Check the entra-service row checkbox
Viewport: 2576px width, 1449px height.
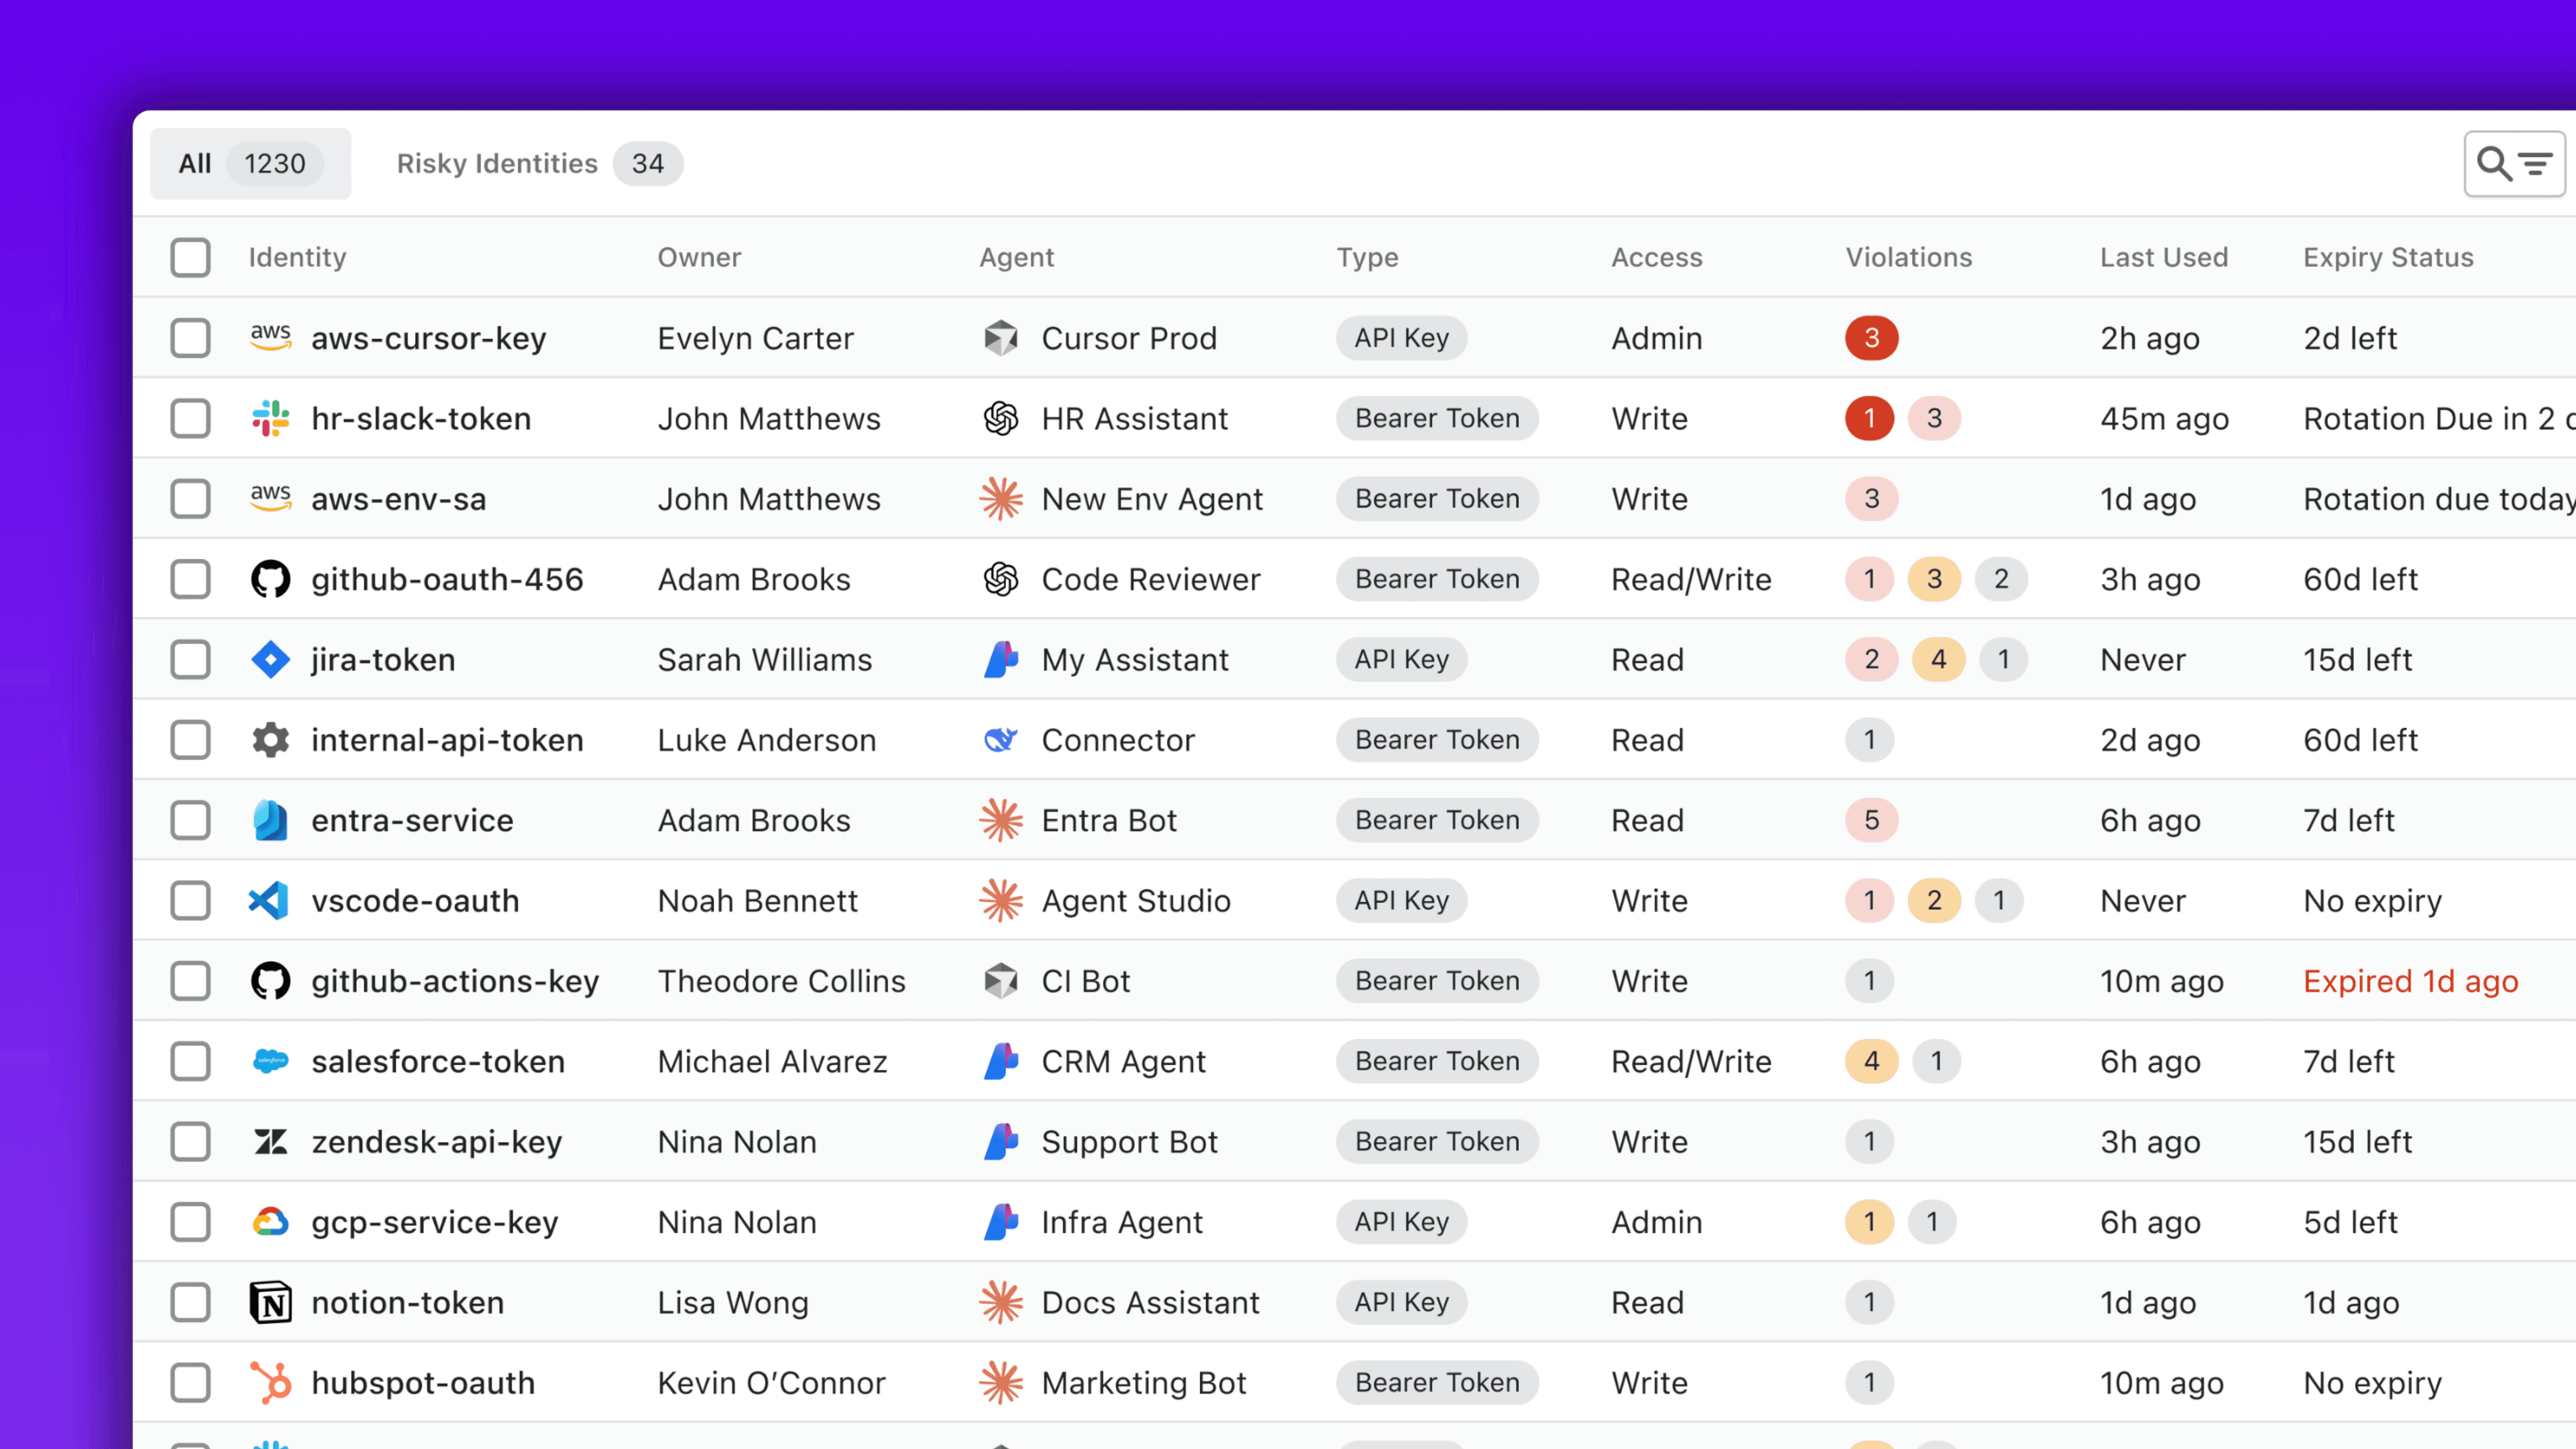click(x=190, y=820)
